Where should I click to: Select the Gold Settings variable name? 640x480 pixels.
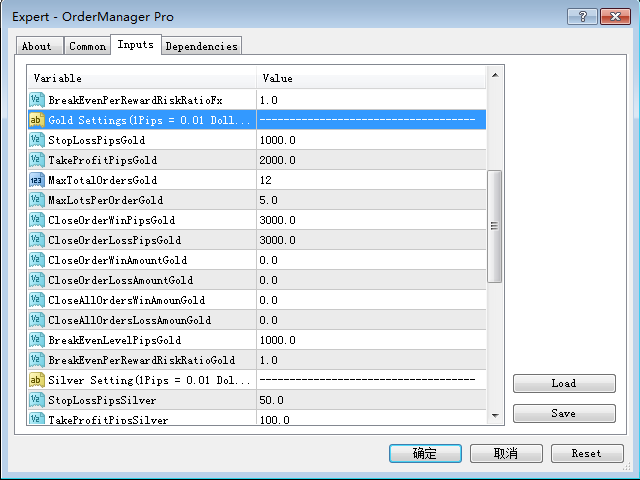point(149,120)
